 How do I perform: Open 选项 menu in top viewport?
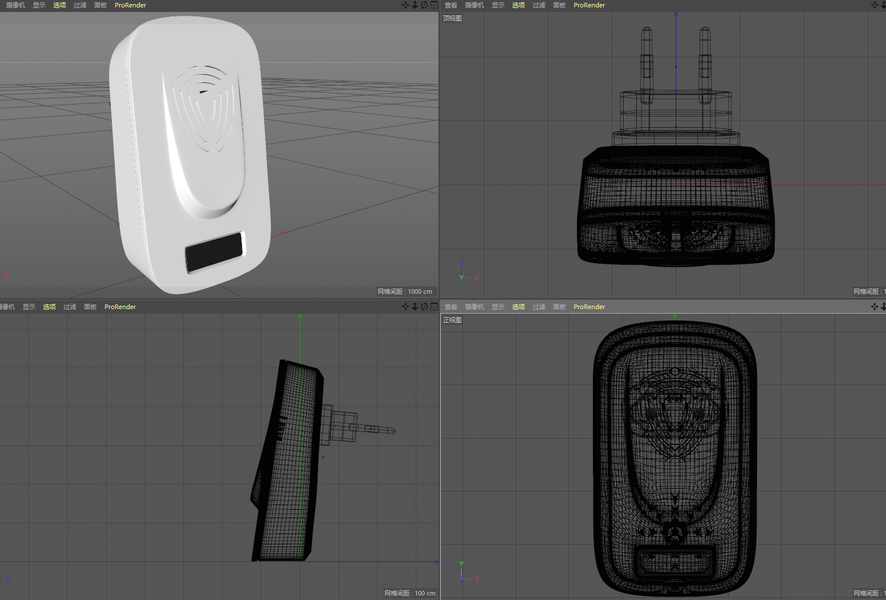(x=518, y=5)
